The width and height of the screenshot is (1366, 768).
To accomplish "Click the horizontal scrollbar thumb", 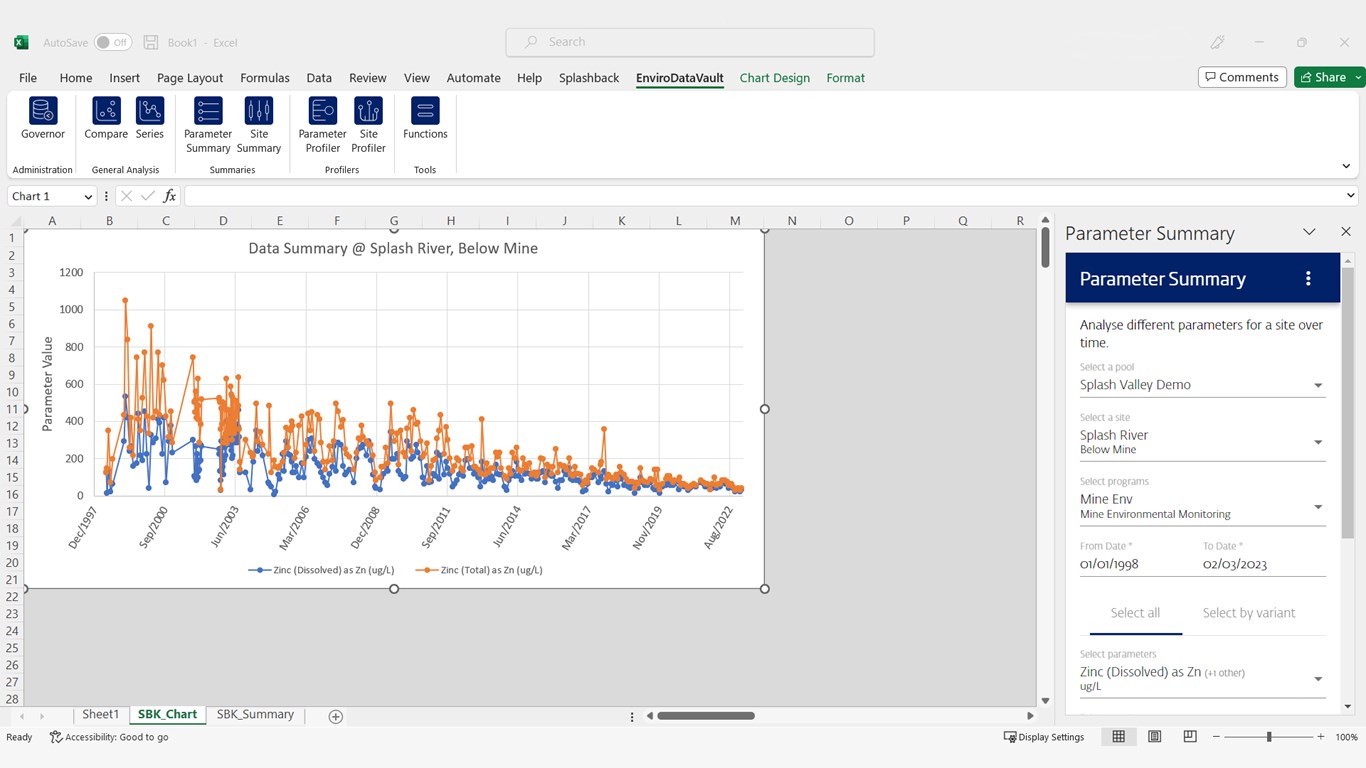I will click(706, 716).
